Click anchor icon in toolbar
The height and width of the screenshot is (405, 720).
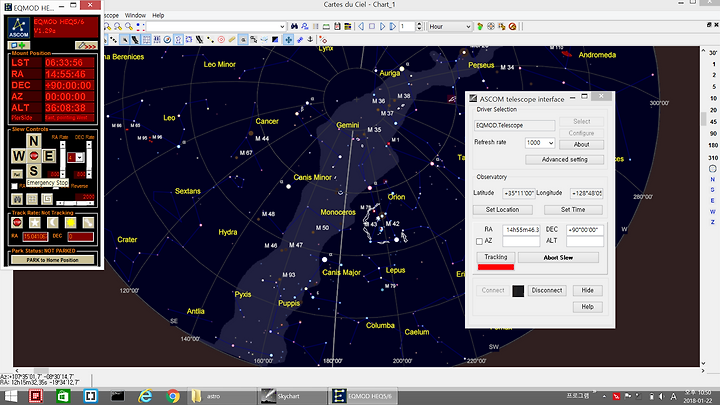[x=310, y=40]
